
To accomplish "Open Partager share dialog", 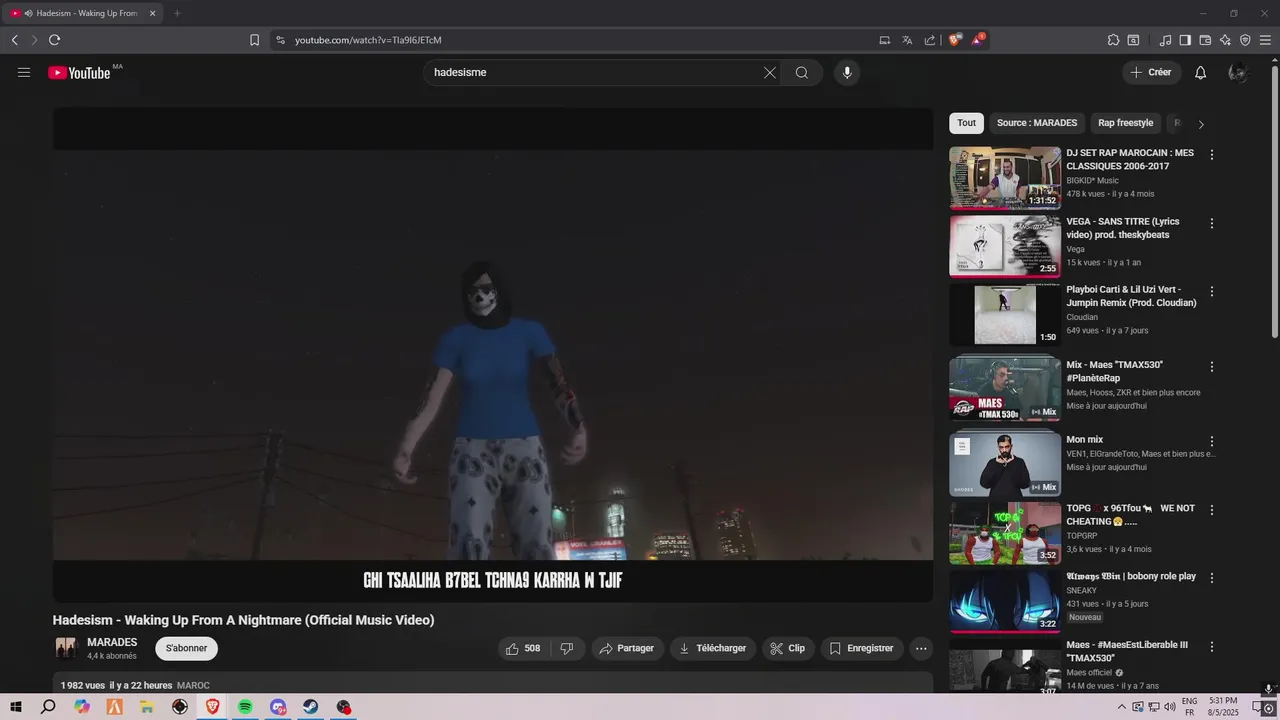I will (x=627, y=648).
